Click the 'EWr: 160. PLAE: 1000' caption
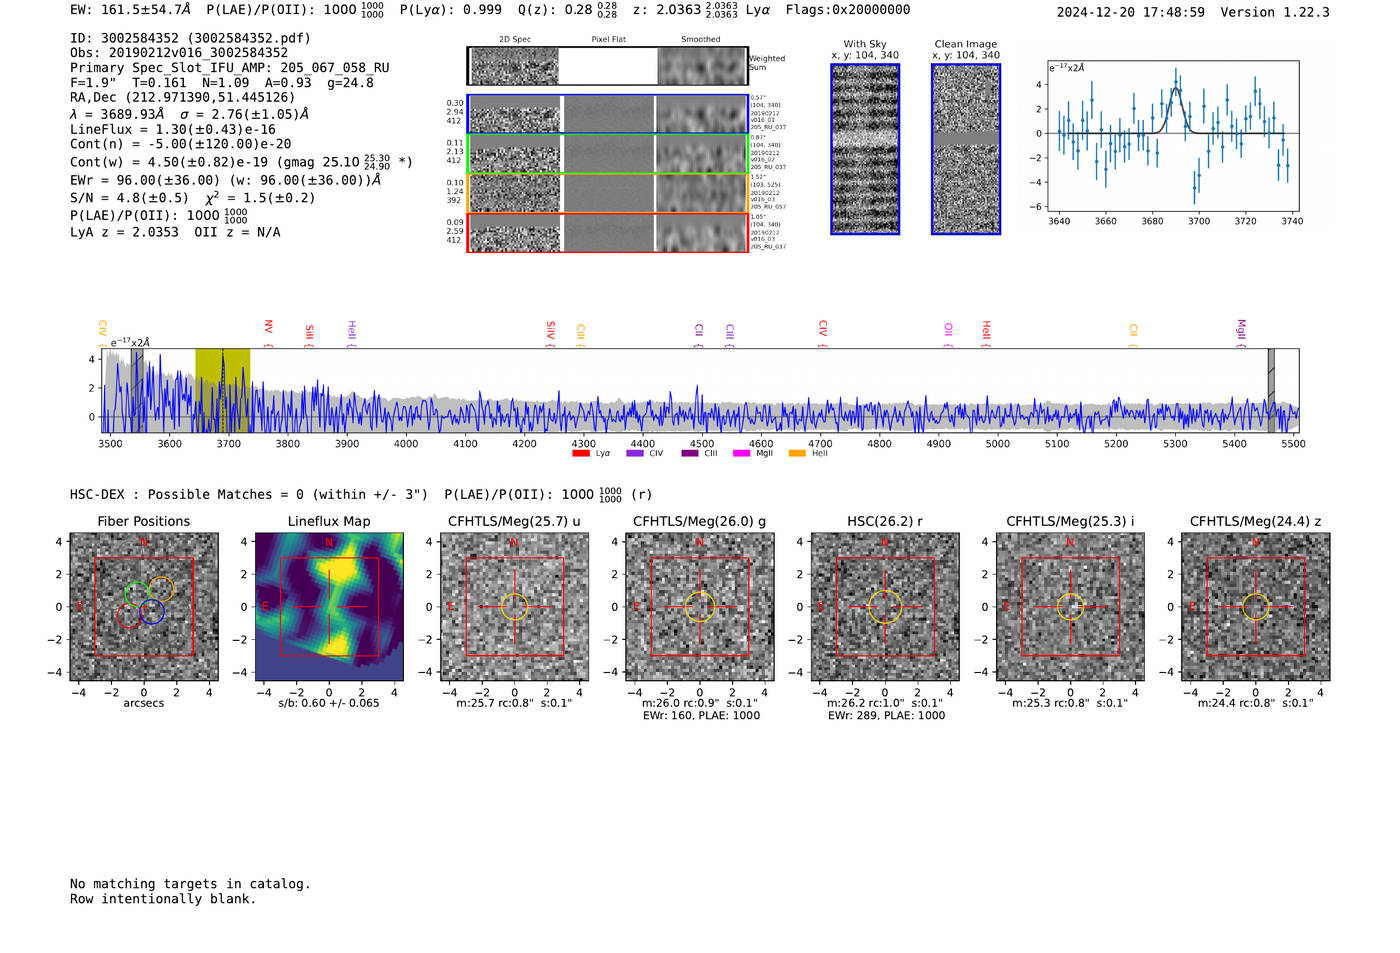Screen dimensions: 1400x953 click(x=701, y=715)
